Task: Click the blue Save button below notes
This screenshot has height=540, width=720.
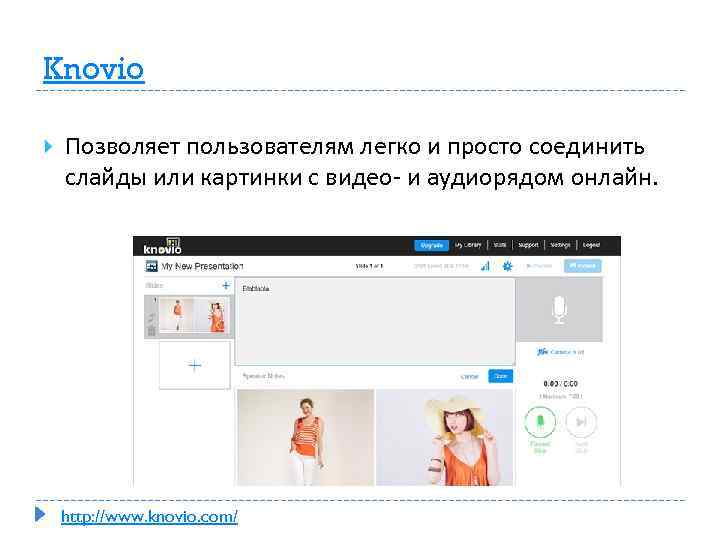Action: pos(501,376)
